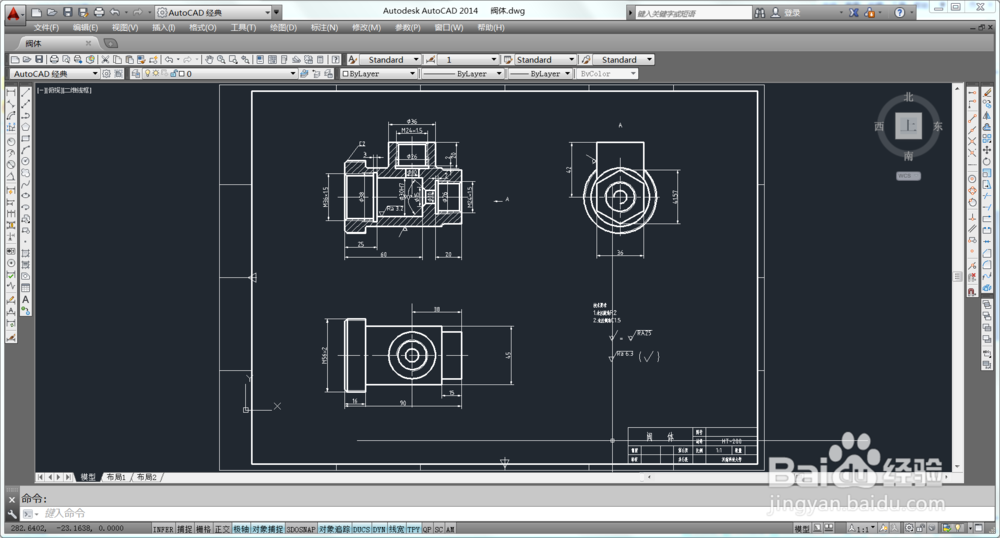Click the Plot printer icon in title bar
This screenshot has width=1000, height=538.
[x=99, y=12]
